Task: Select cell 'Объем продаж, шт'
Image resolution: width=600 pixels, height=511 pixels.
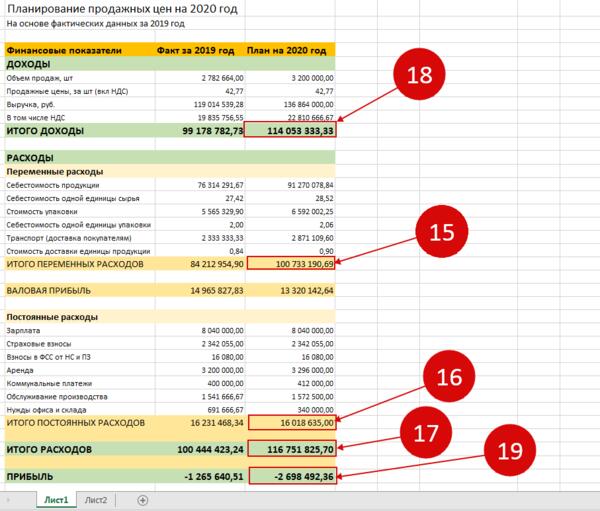Action: click(x=39, y=78)
